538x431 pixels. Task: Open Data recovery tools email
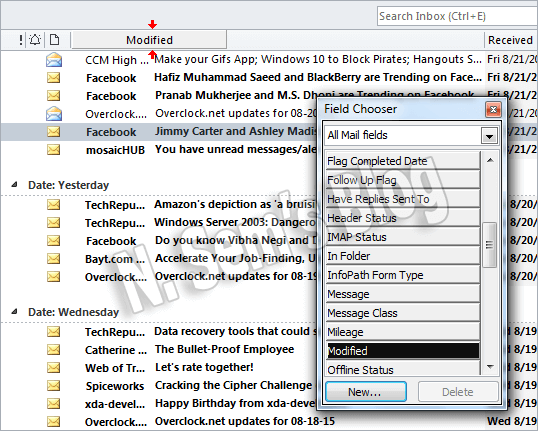click(235, 331)
